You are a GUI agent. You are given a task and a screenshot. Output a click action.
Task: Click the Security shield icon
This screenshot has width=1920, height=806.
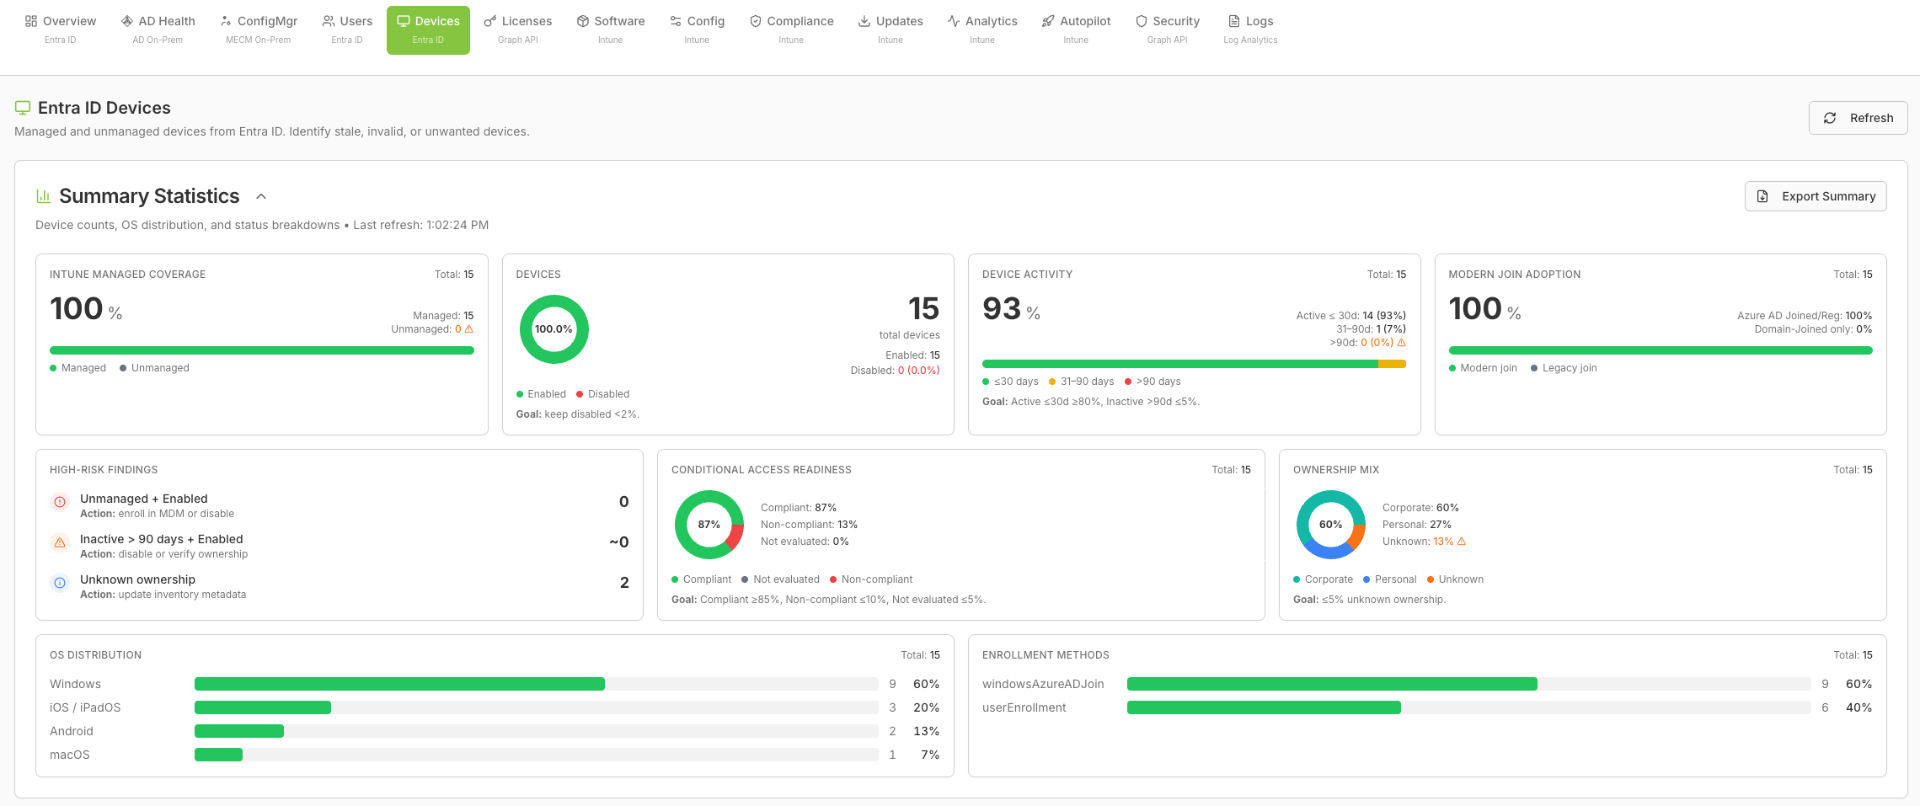click(1141, 21)
